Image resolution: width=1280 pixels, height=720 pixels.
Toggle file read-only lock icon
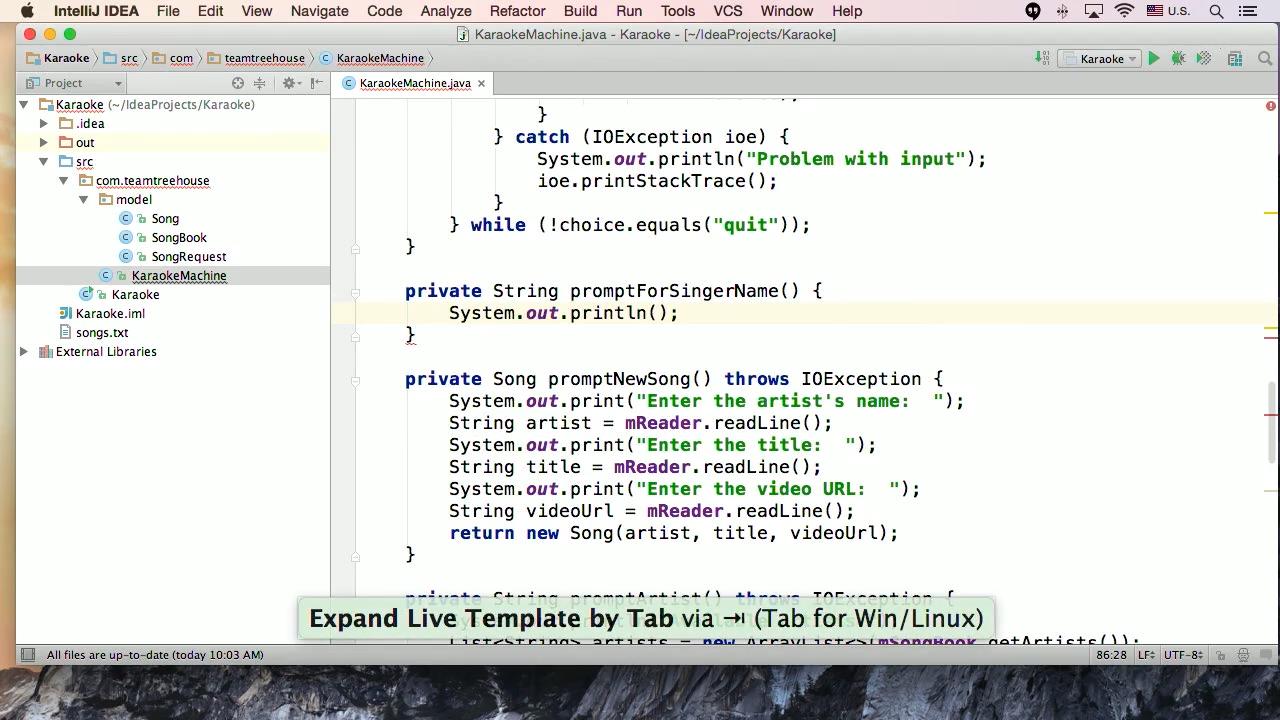click(x=1221, y=655)
